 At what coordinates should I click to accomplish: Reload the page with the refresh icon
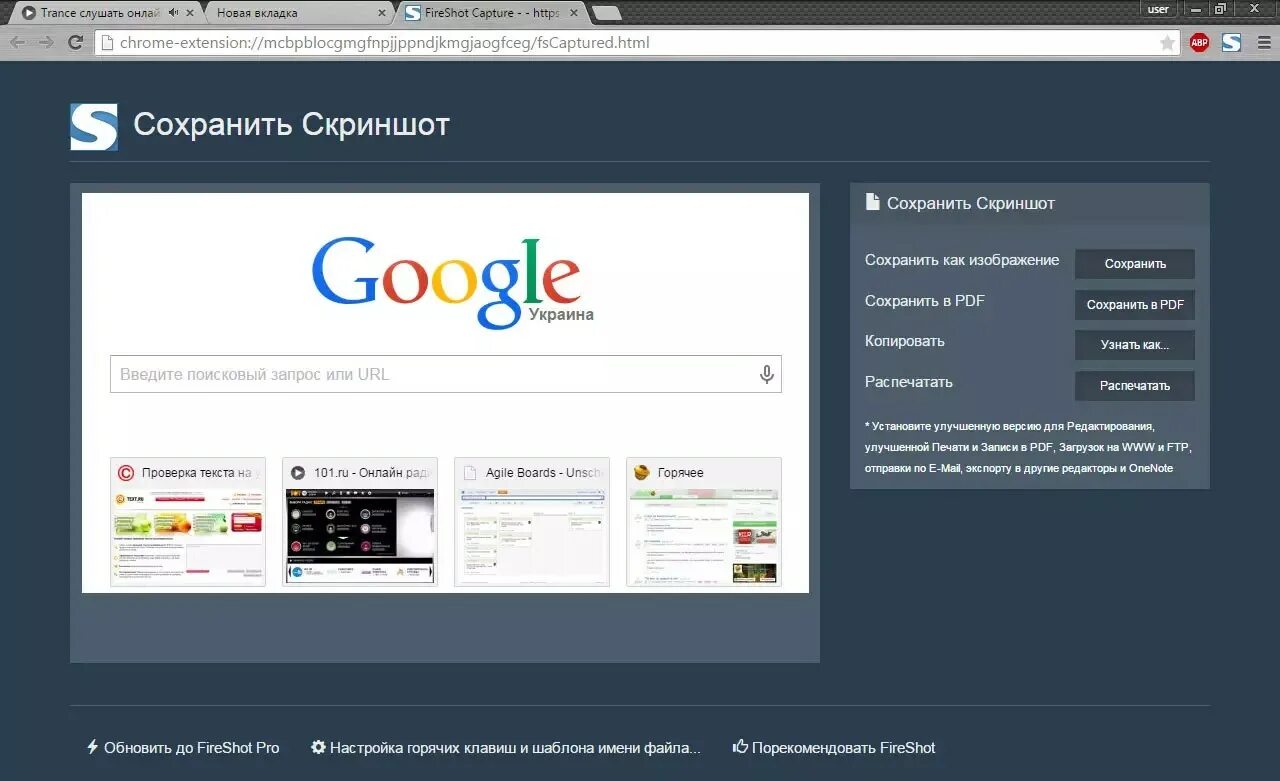click(75, 42)
